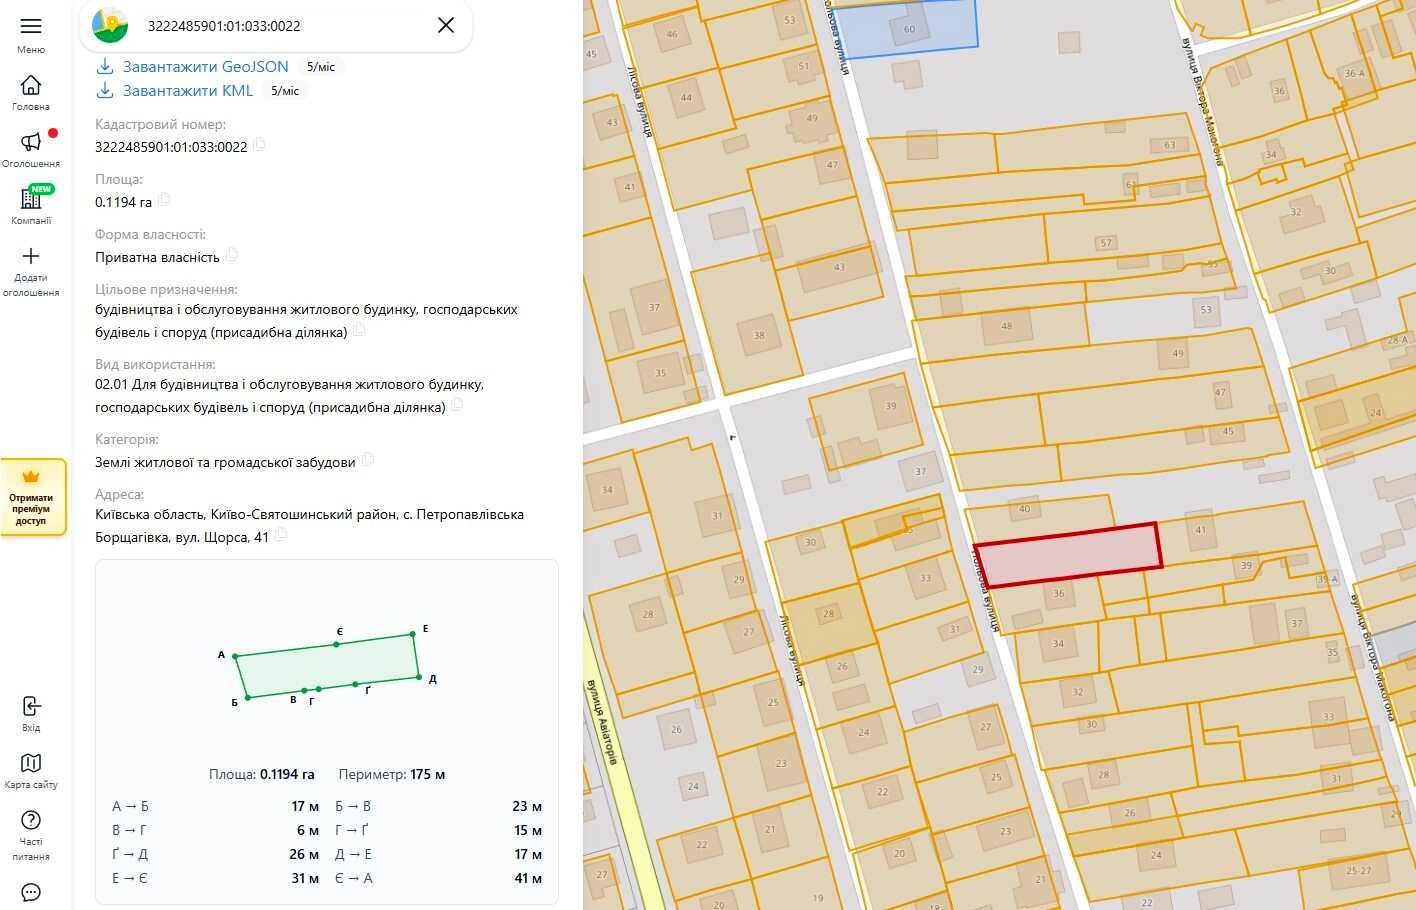
Task: Open Оголошення announcements section
Action: tap(31, 149)
